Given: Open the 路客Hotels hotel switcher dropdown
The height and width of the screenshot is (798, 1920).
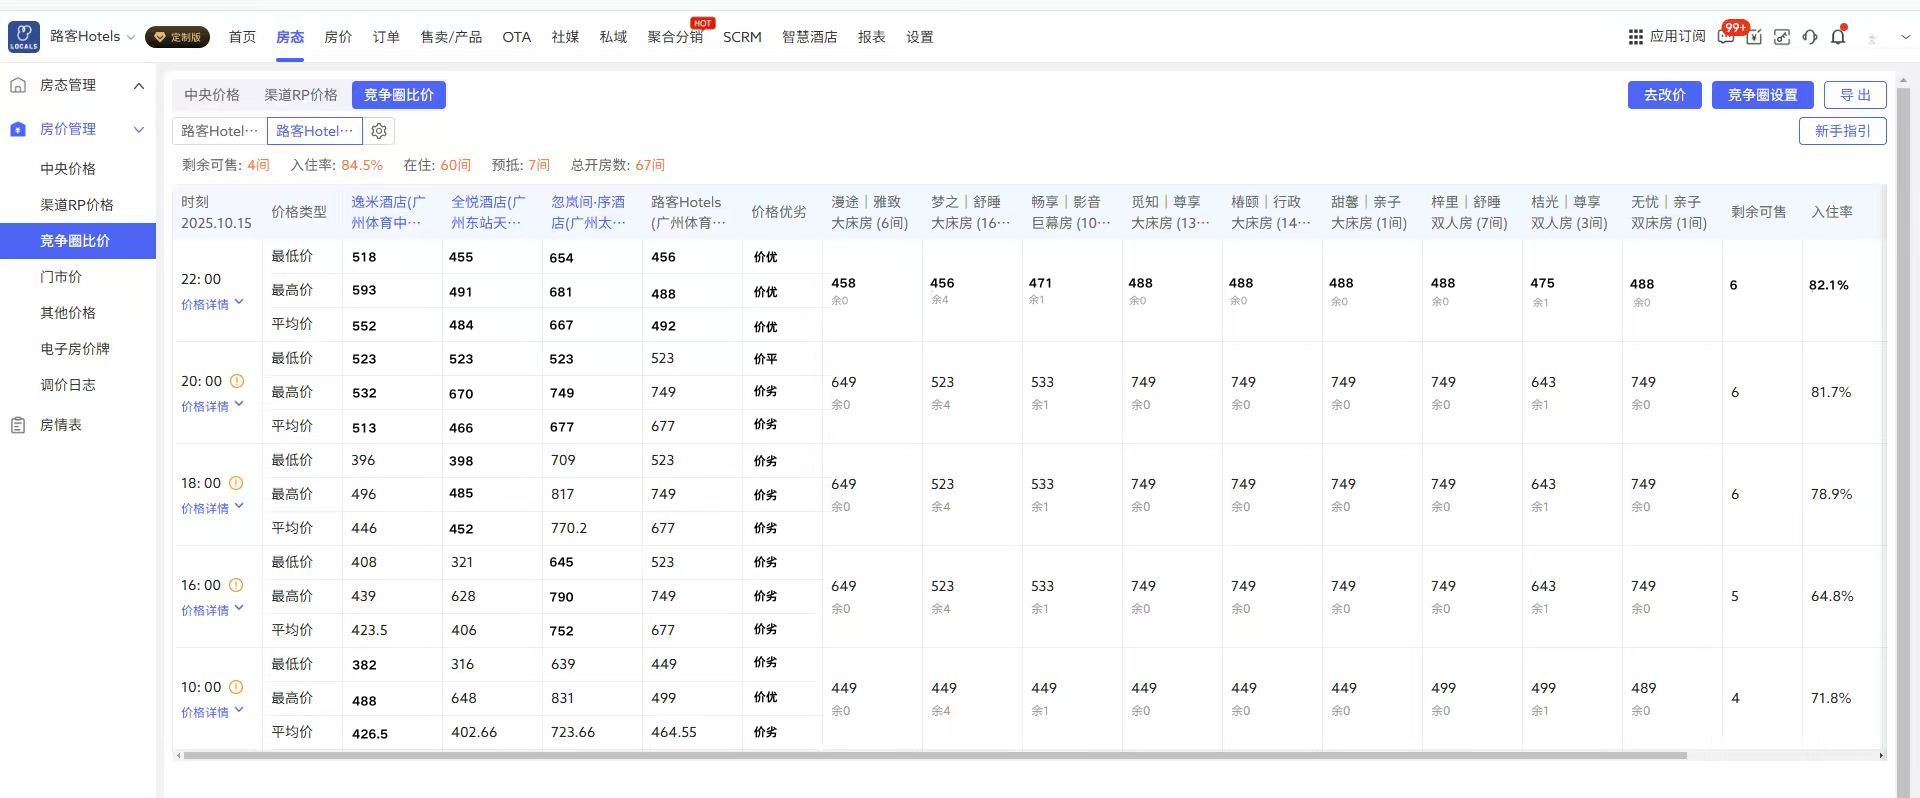Looking at the screenshot, I should pos(92,37).
